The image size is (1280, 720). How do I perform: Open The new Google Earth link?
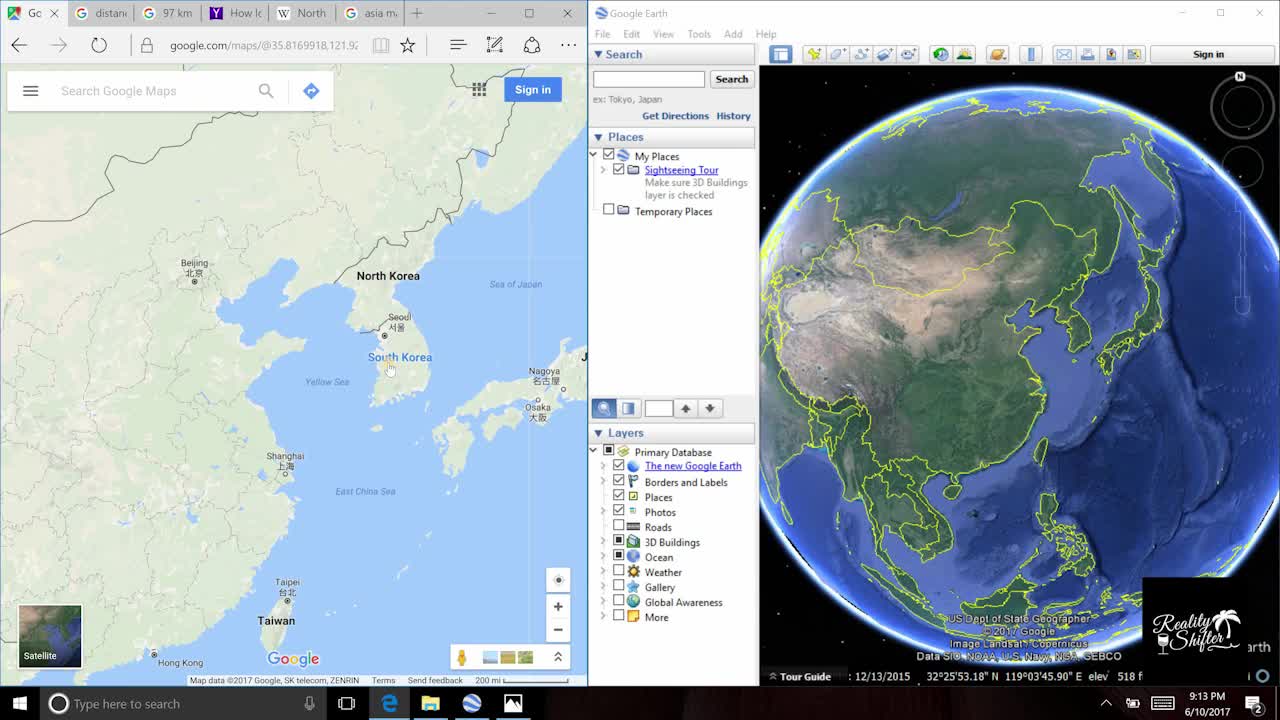pos(693,466)
